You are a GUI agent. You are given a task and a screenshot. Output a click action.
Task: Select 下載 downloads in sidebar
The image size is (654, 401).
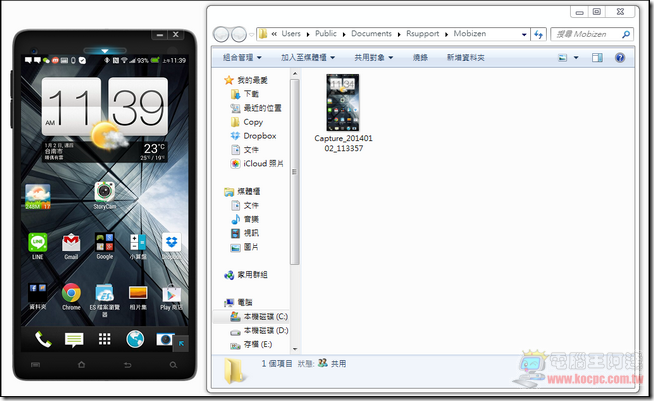pyautogui.click(x=245, y=94)
